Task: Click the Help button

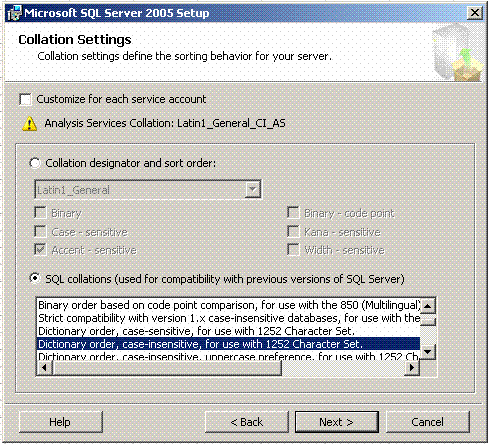Action: pos(60,422)
